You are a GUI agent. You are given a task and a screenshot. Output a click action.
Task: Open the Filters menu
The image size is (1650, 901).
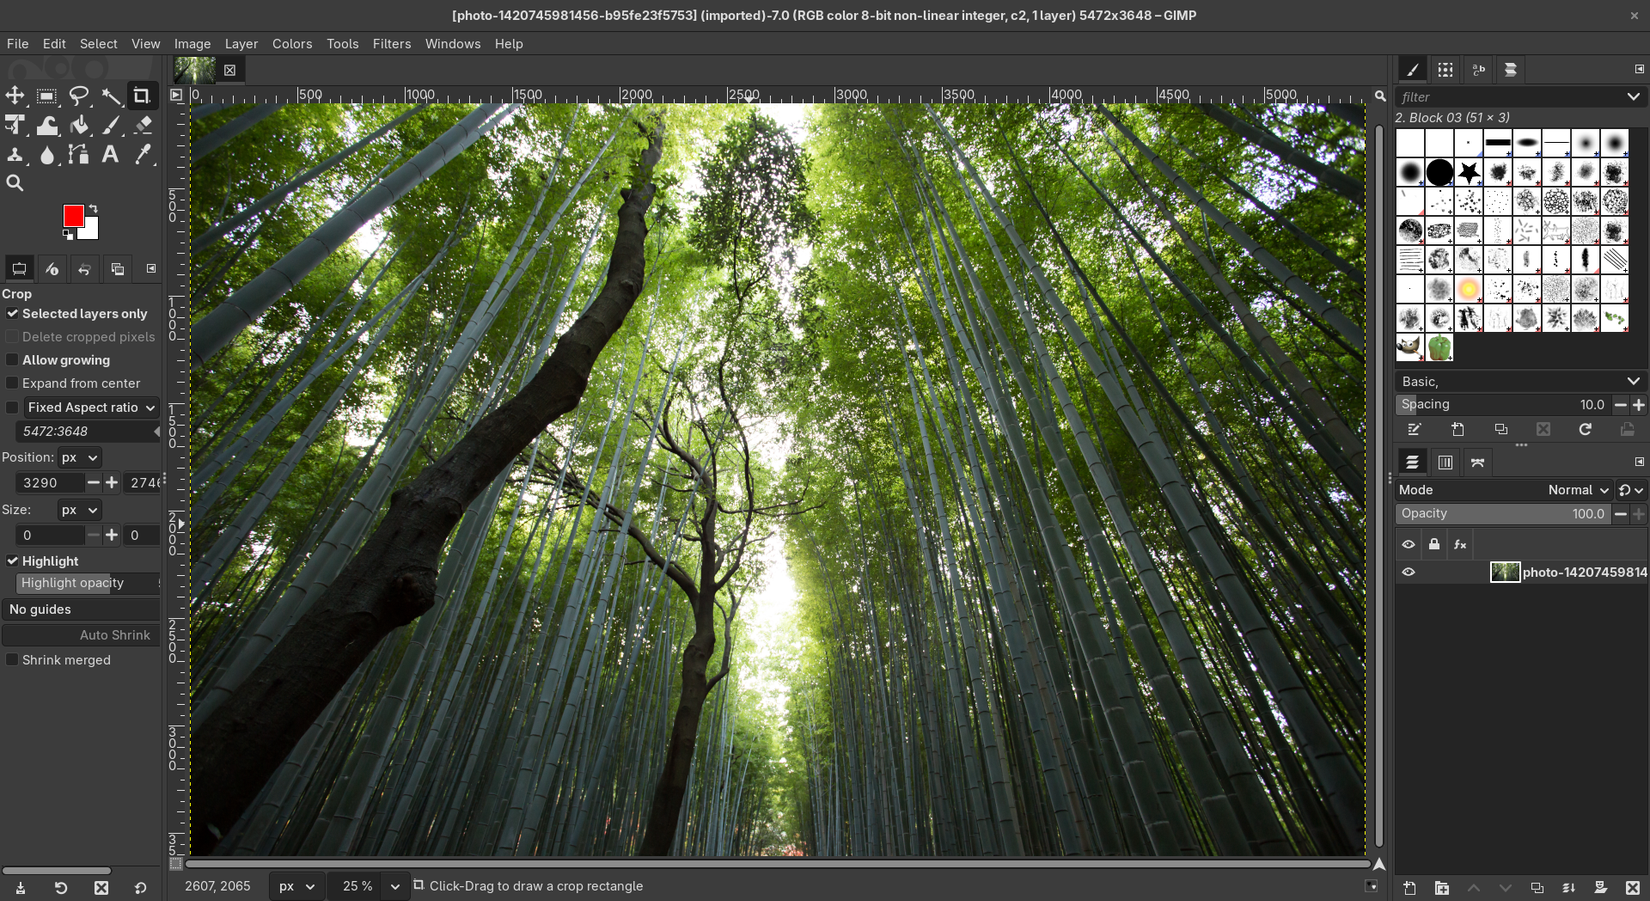click(391, 44)
